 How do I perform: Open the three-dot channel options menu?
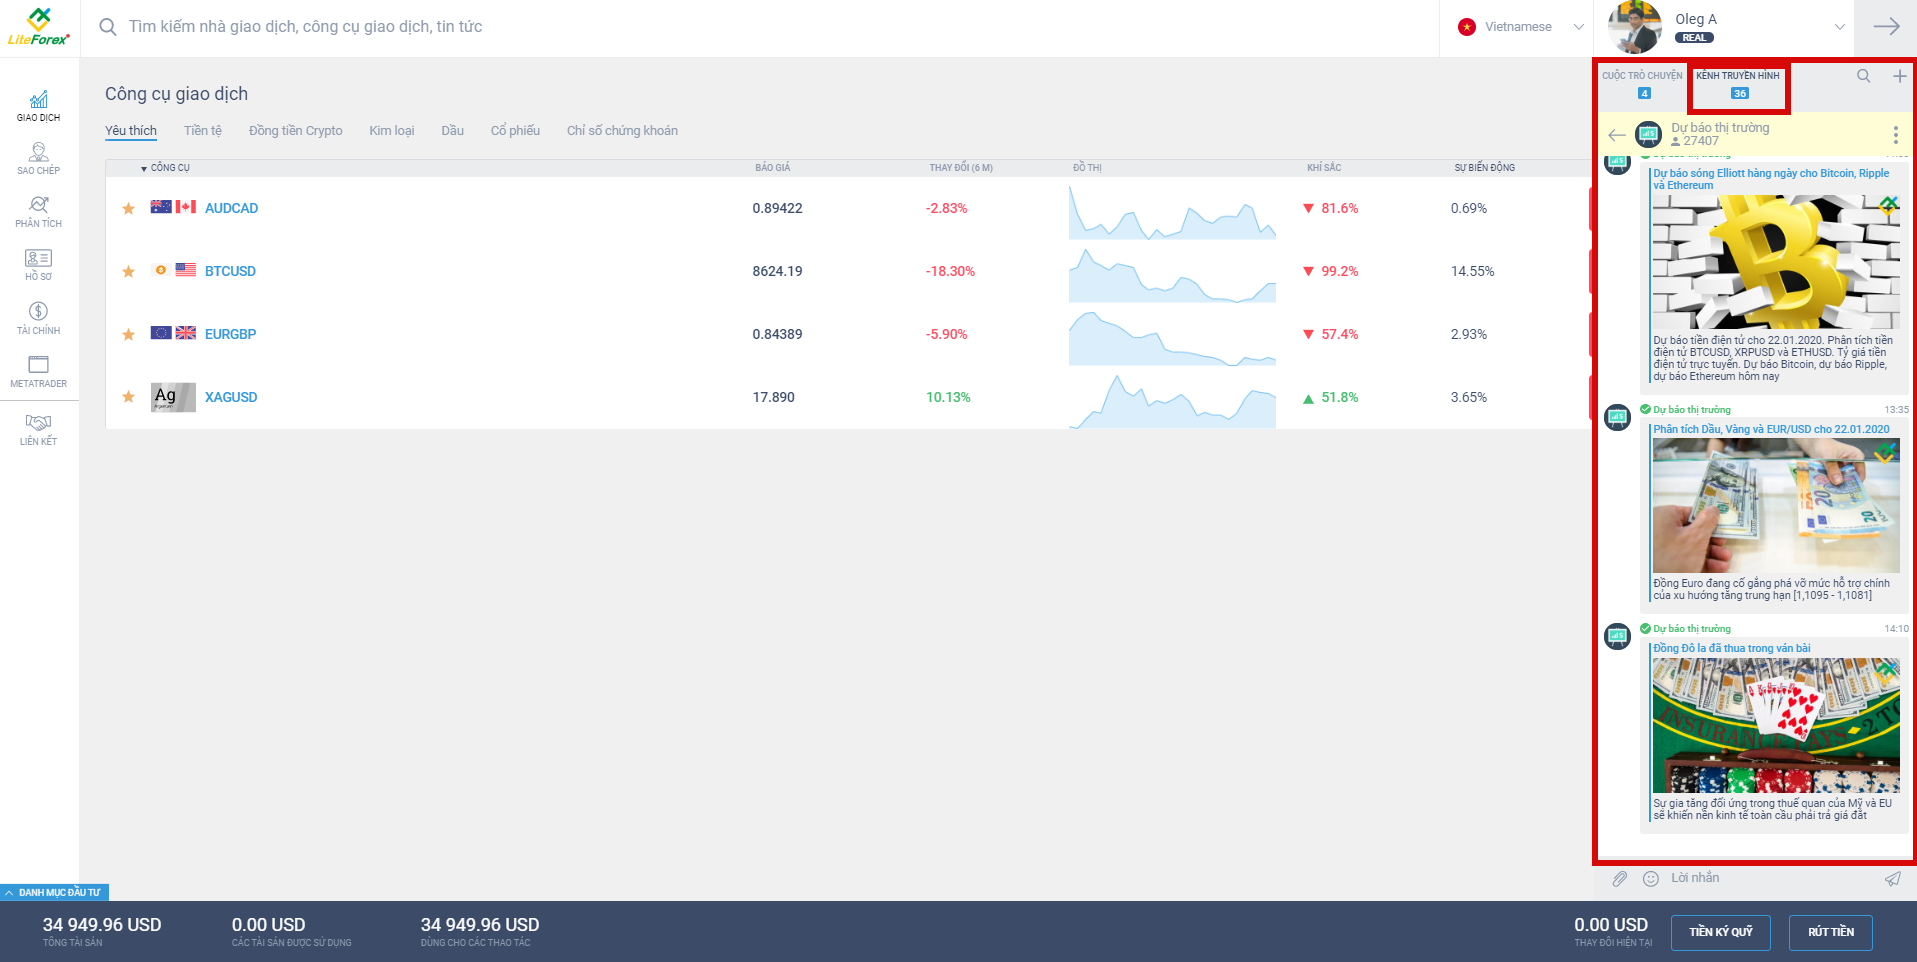coord(1895,135)
